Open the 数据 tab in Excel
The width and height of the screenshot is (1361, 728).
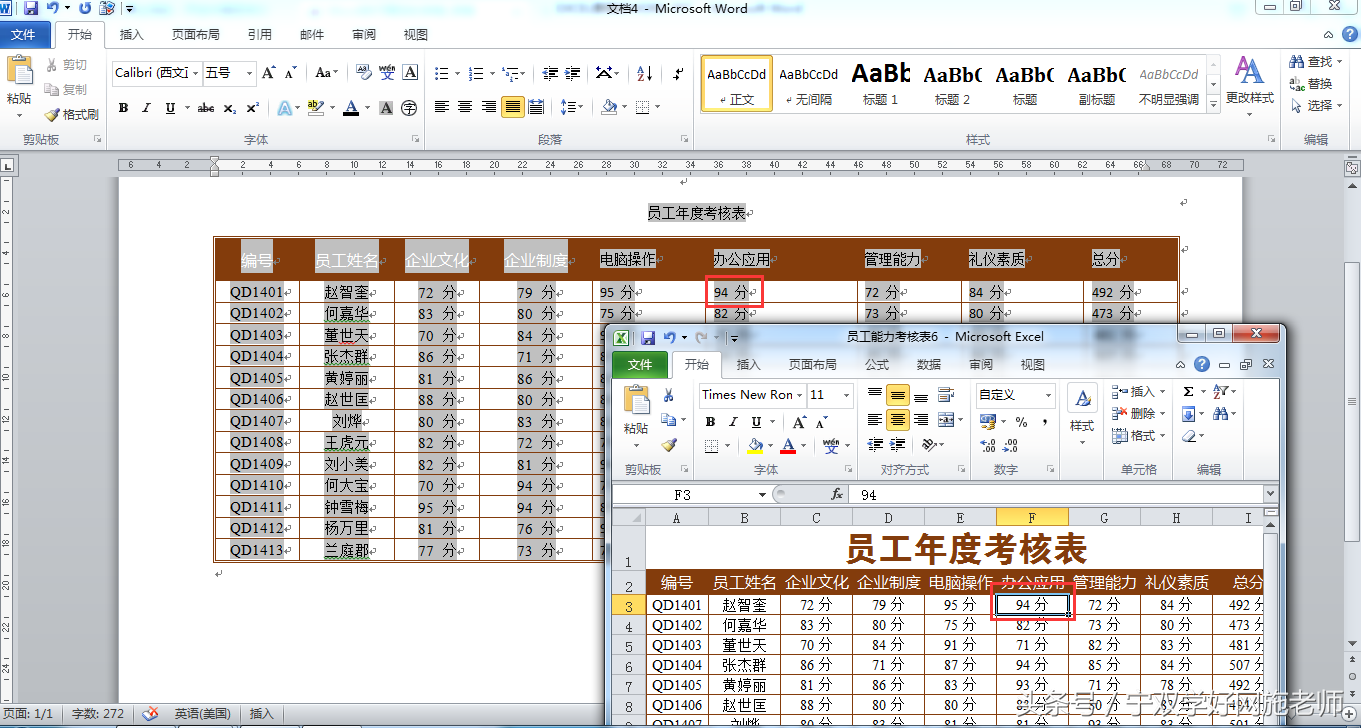[929, 364]
